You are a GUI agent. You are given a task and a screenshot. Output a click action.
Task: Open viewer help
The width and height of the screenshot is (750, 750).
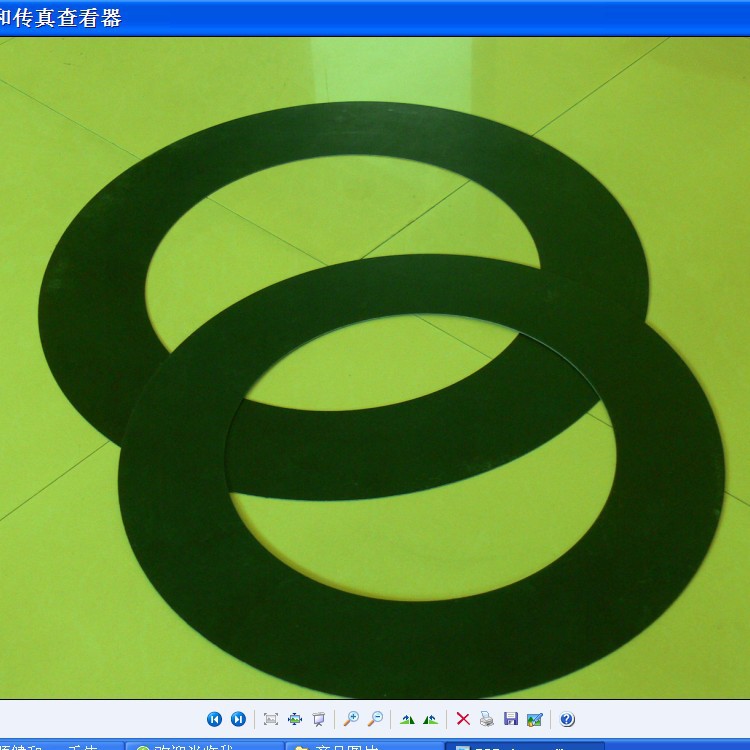pos(567,719)
